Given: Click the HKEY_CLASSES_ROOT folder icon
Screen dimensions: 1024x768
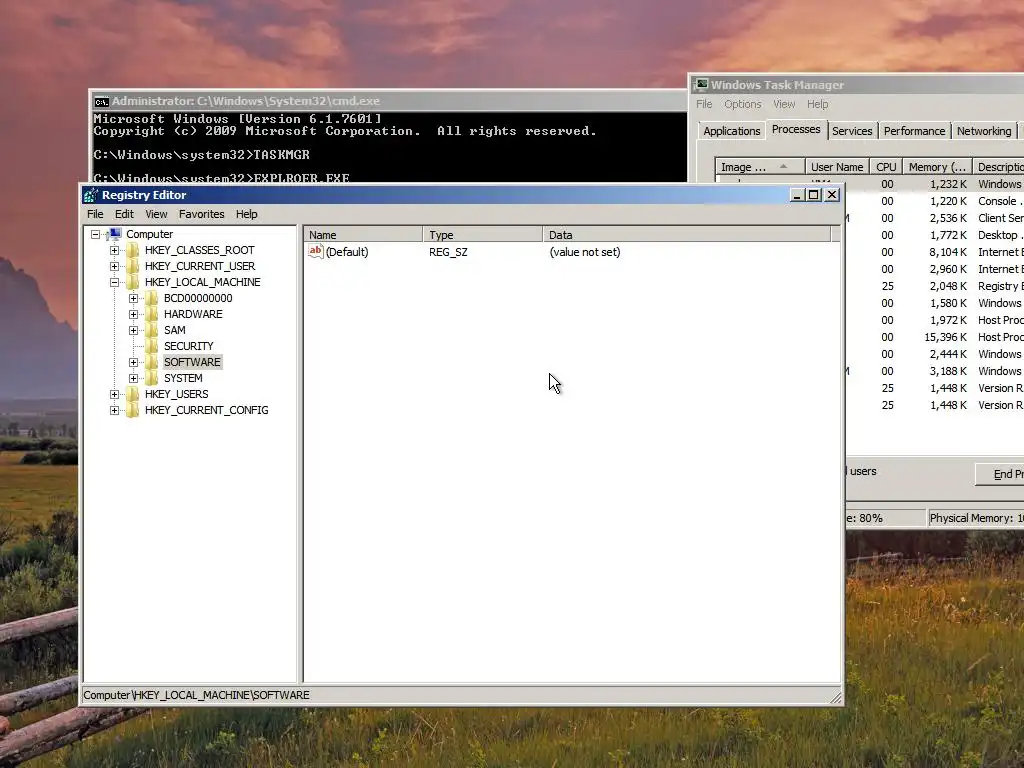Looking at the screenshot, I should (x=133, y=250).
